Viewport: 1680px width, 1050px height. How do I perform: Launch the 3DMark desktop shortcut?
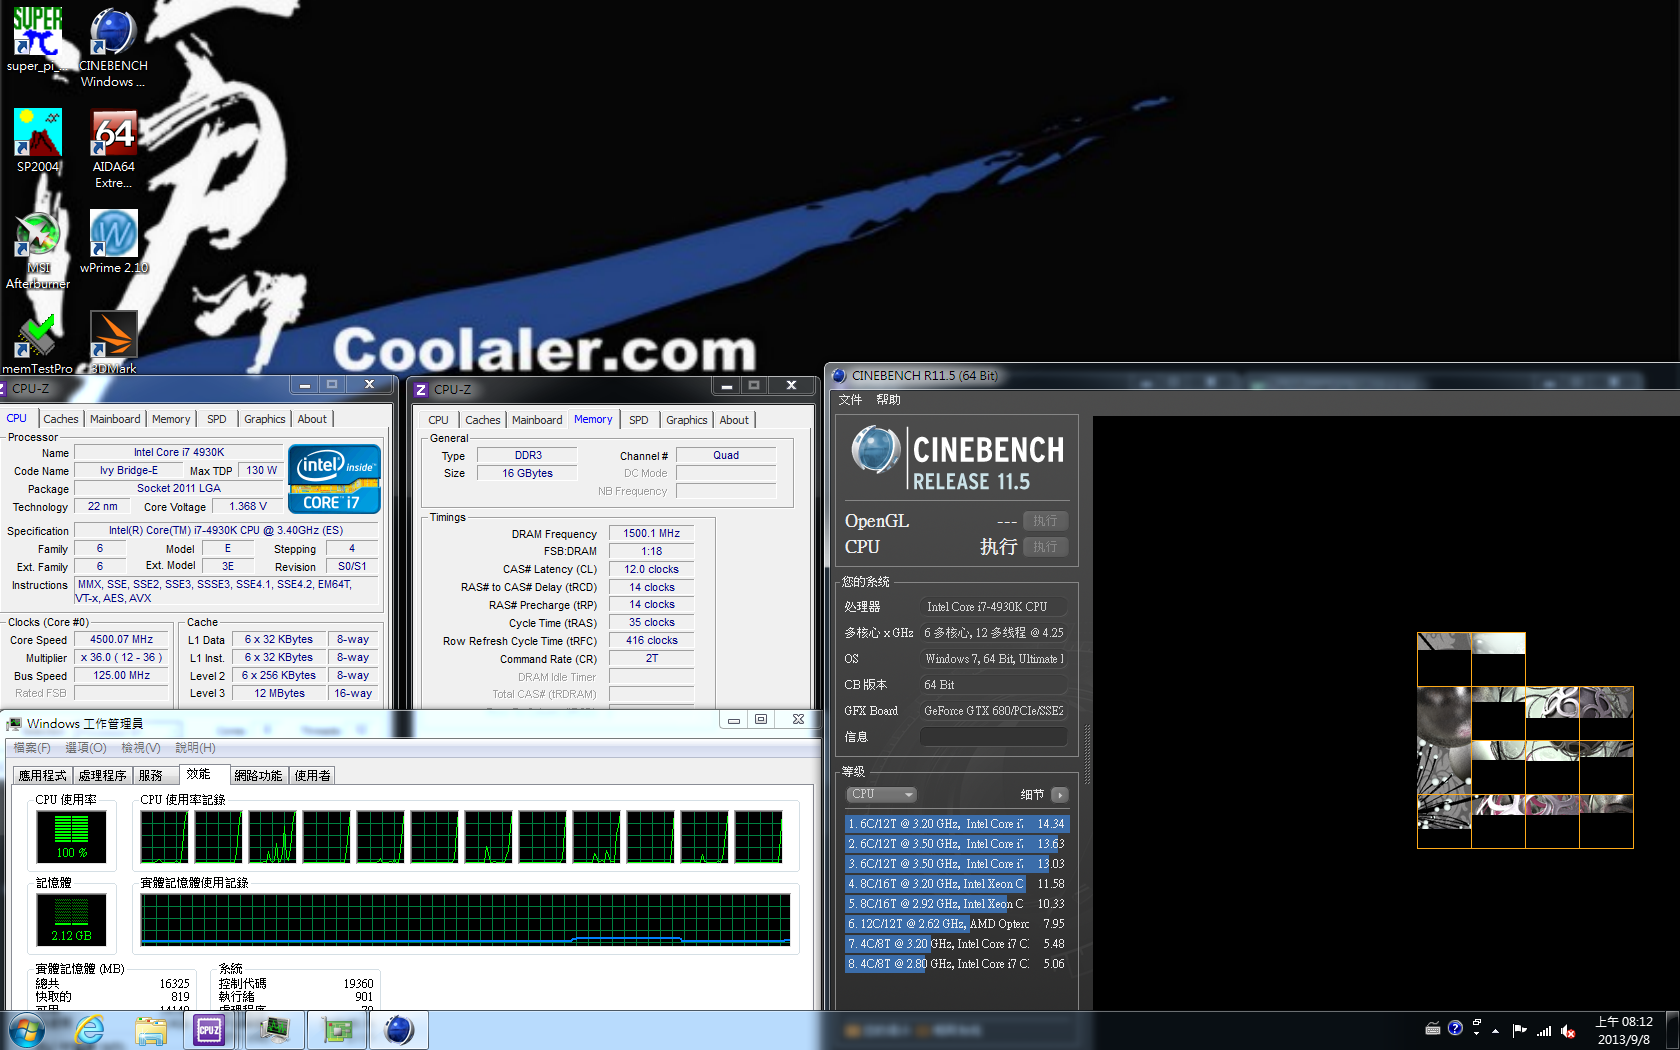coord(113,342)
